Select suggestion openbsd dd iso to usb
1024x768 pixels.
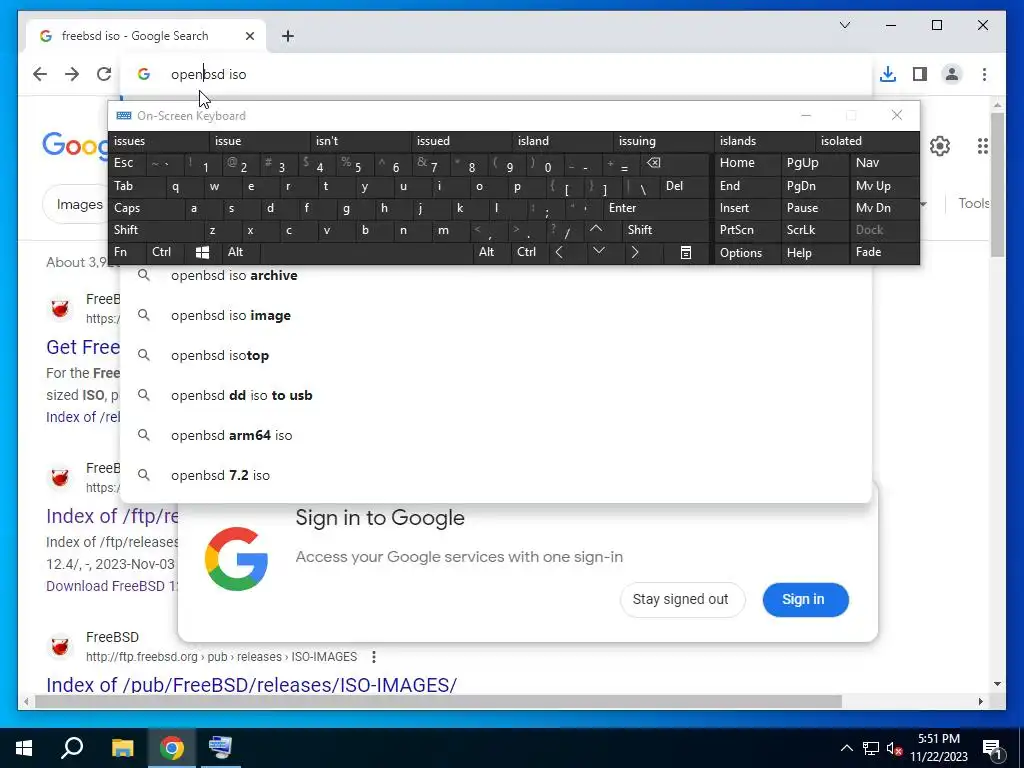coord(496,395)
